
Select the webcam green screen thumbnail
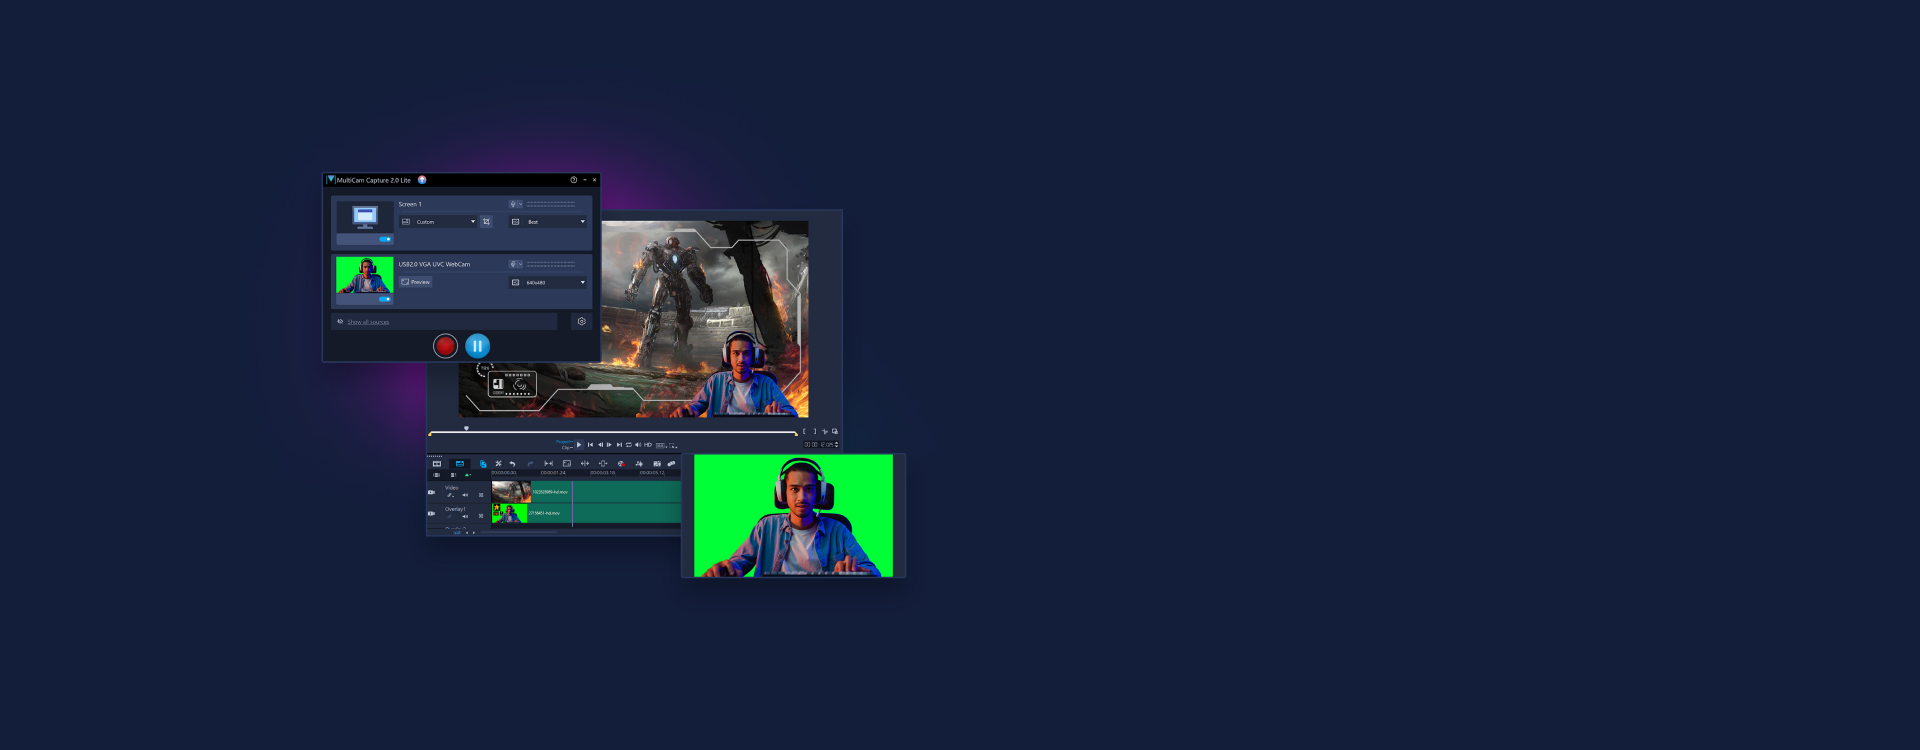365,275
